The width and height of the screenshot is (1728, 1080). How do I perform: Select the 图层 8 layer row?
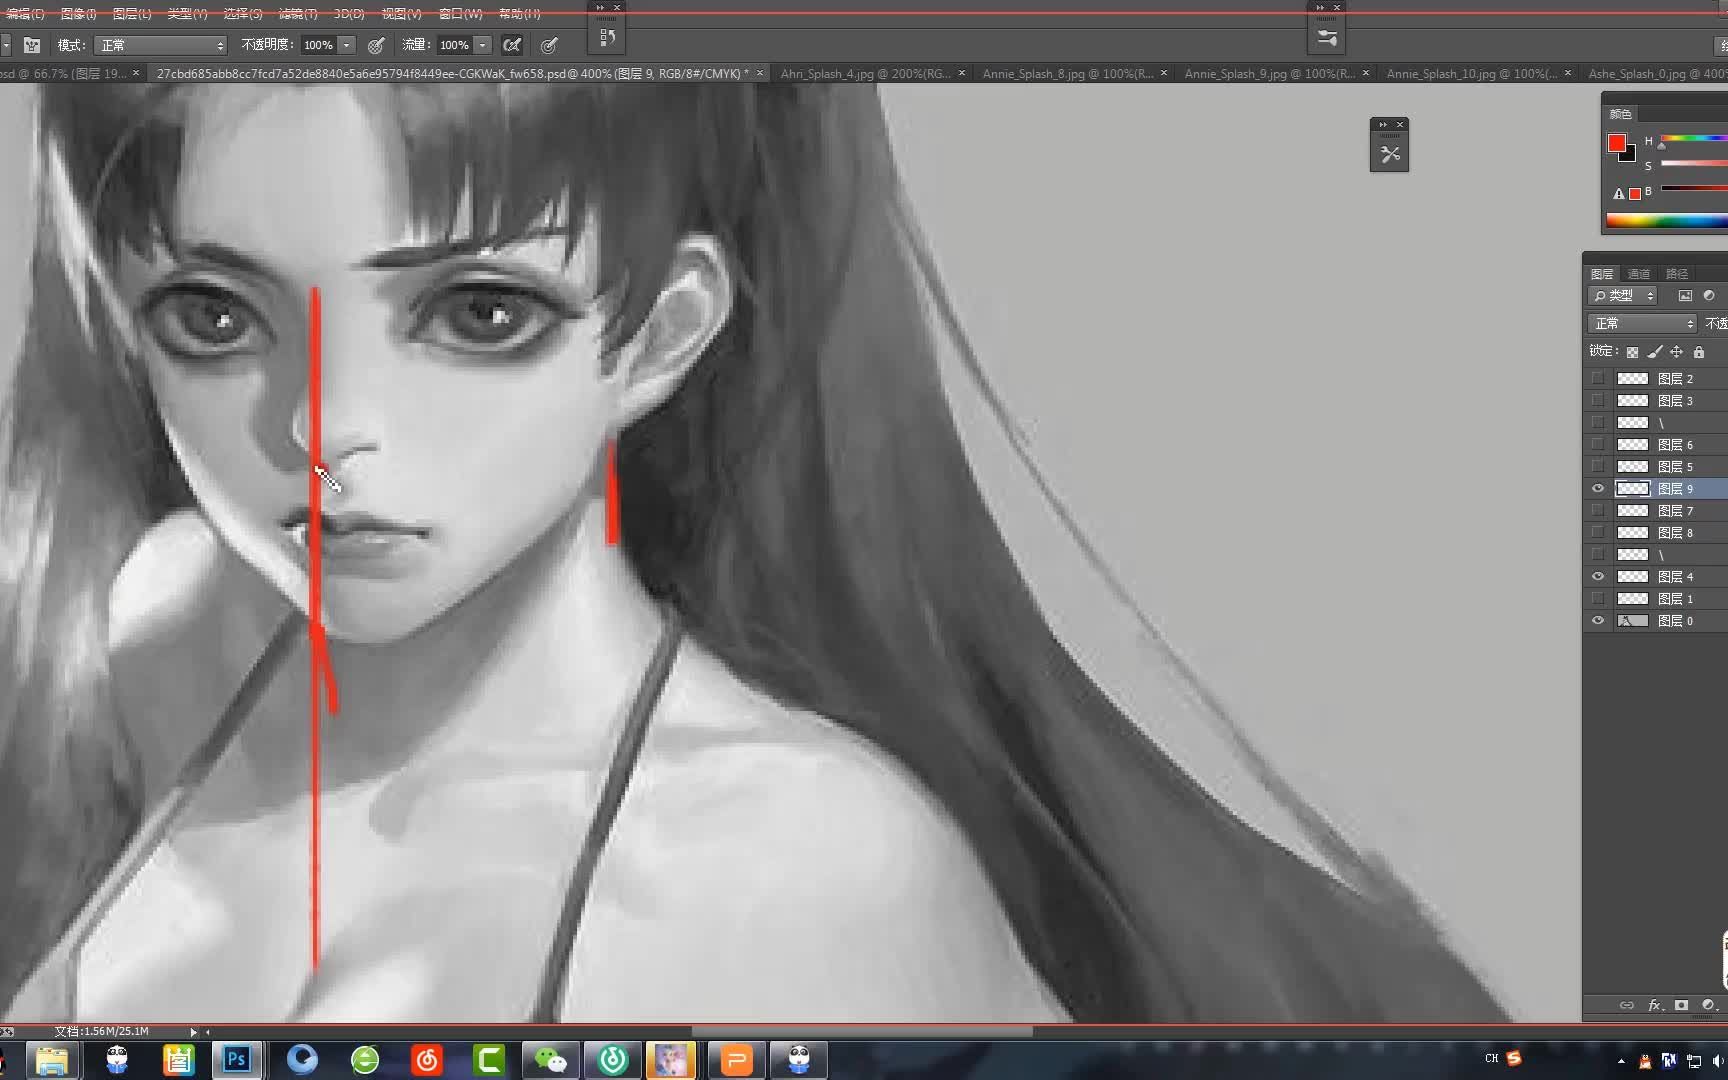pos(1654,533)
